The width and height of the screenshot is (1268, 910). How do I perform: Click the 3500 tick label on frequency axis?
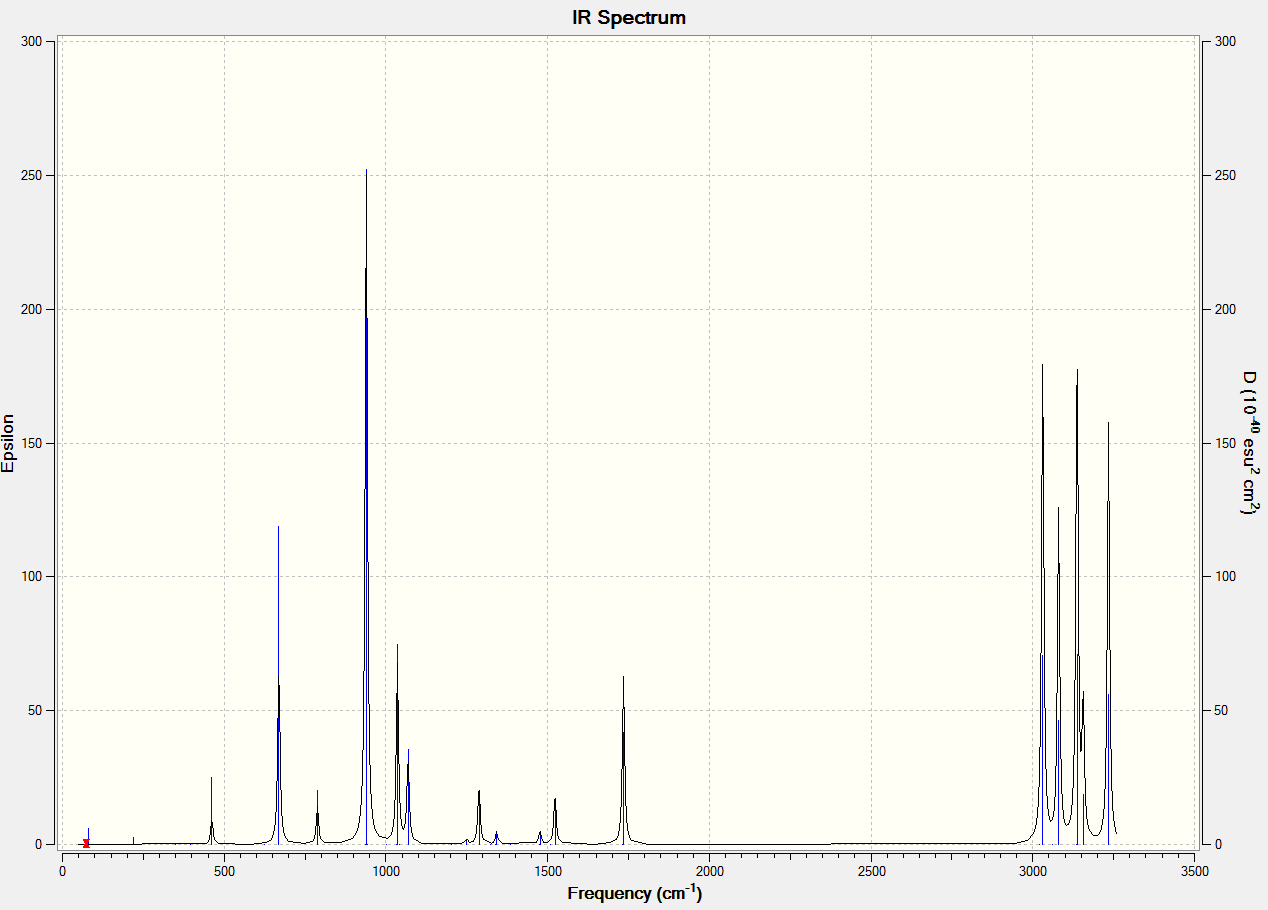[x=1195, y=871]
